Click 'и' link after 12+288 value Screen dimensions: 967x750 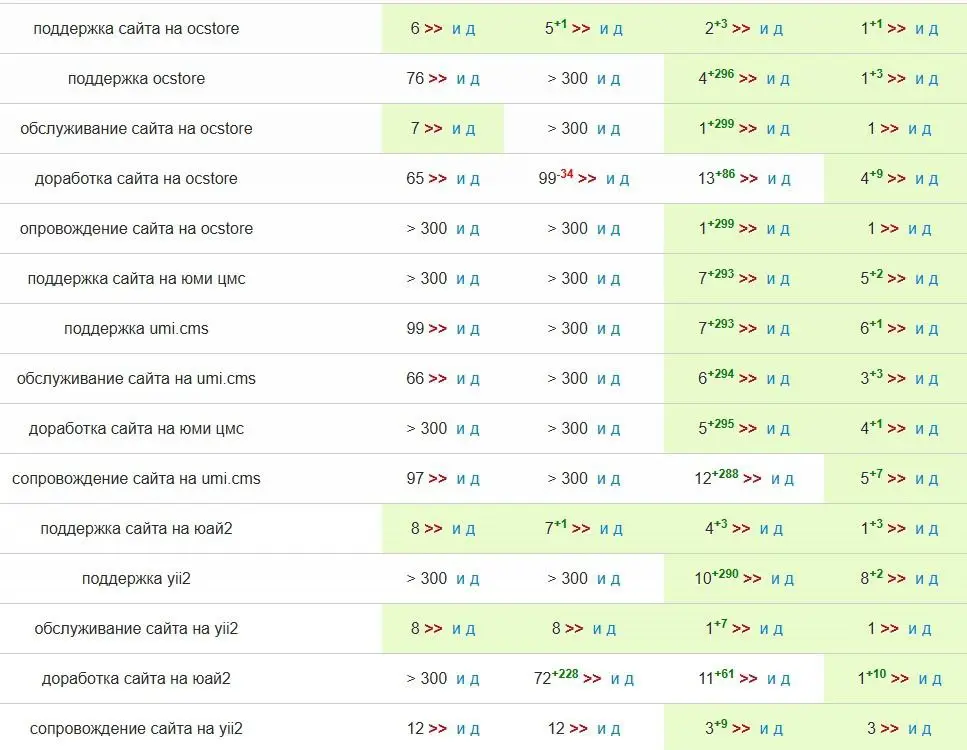(775, 479)
